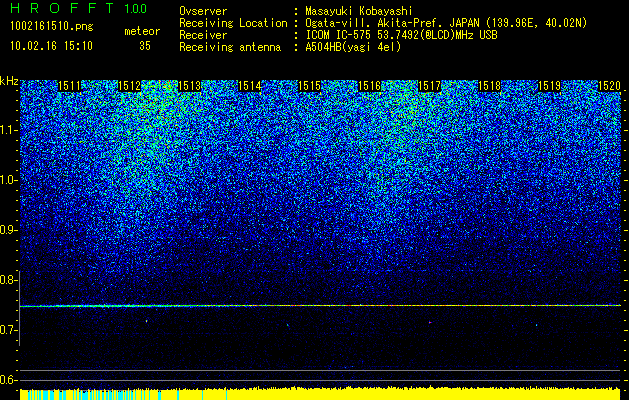Screen dimensions: 629x400
Task: Click the date 10.02.16 15:10
Action: (x=52, y=46)
